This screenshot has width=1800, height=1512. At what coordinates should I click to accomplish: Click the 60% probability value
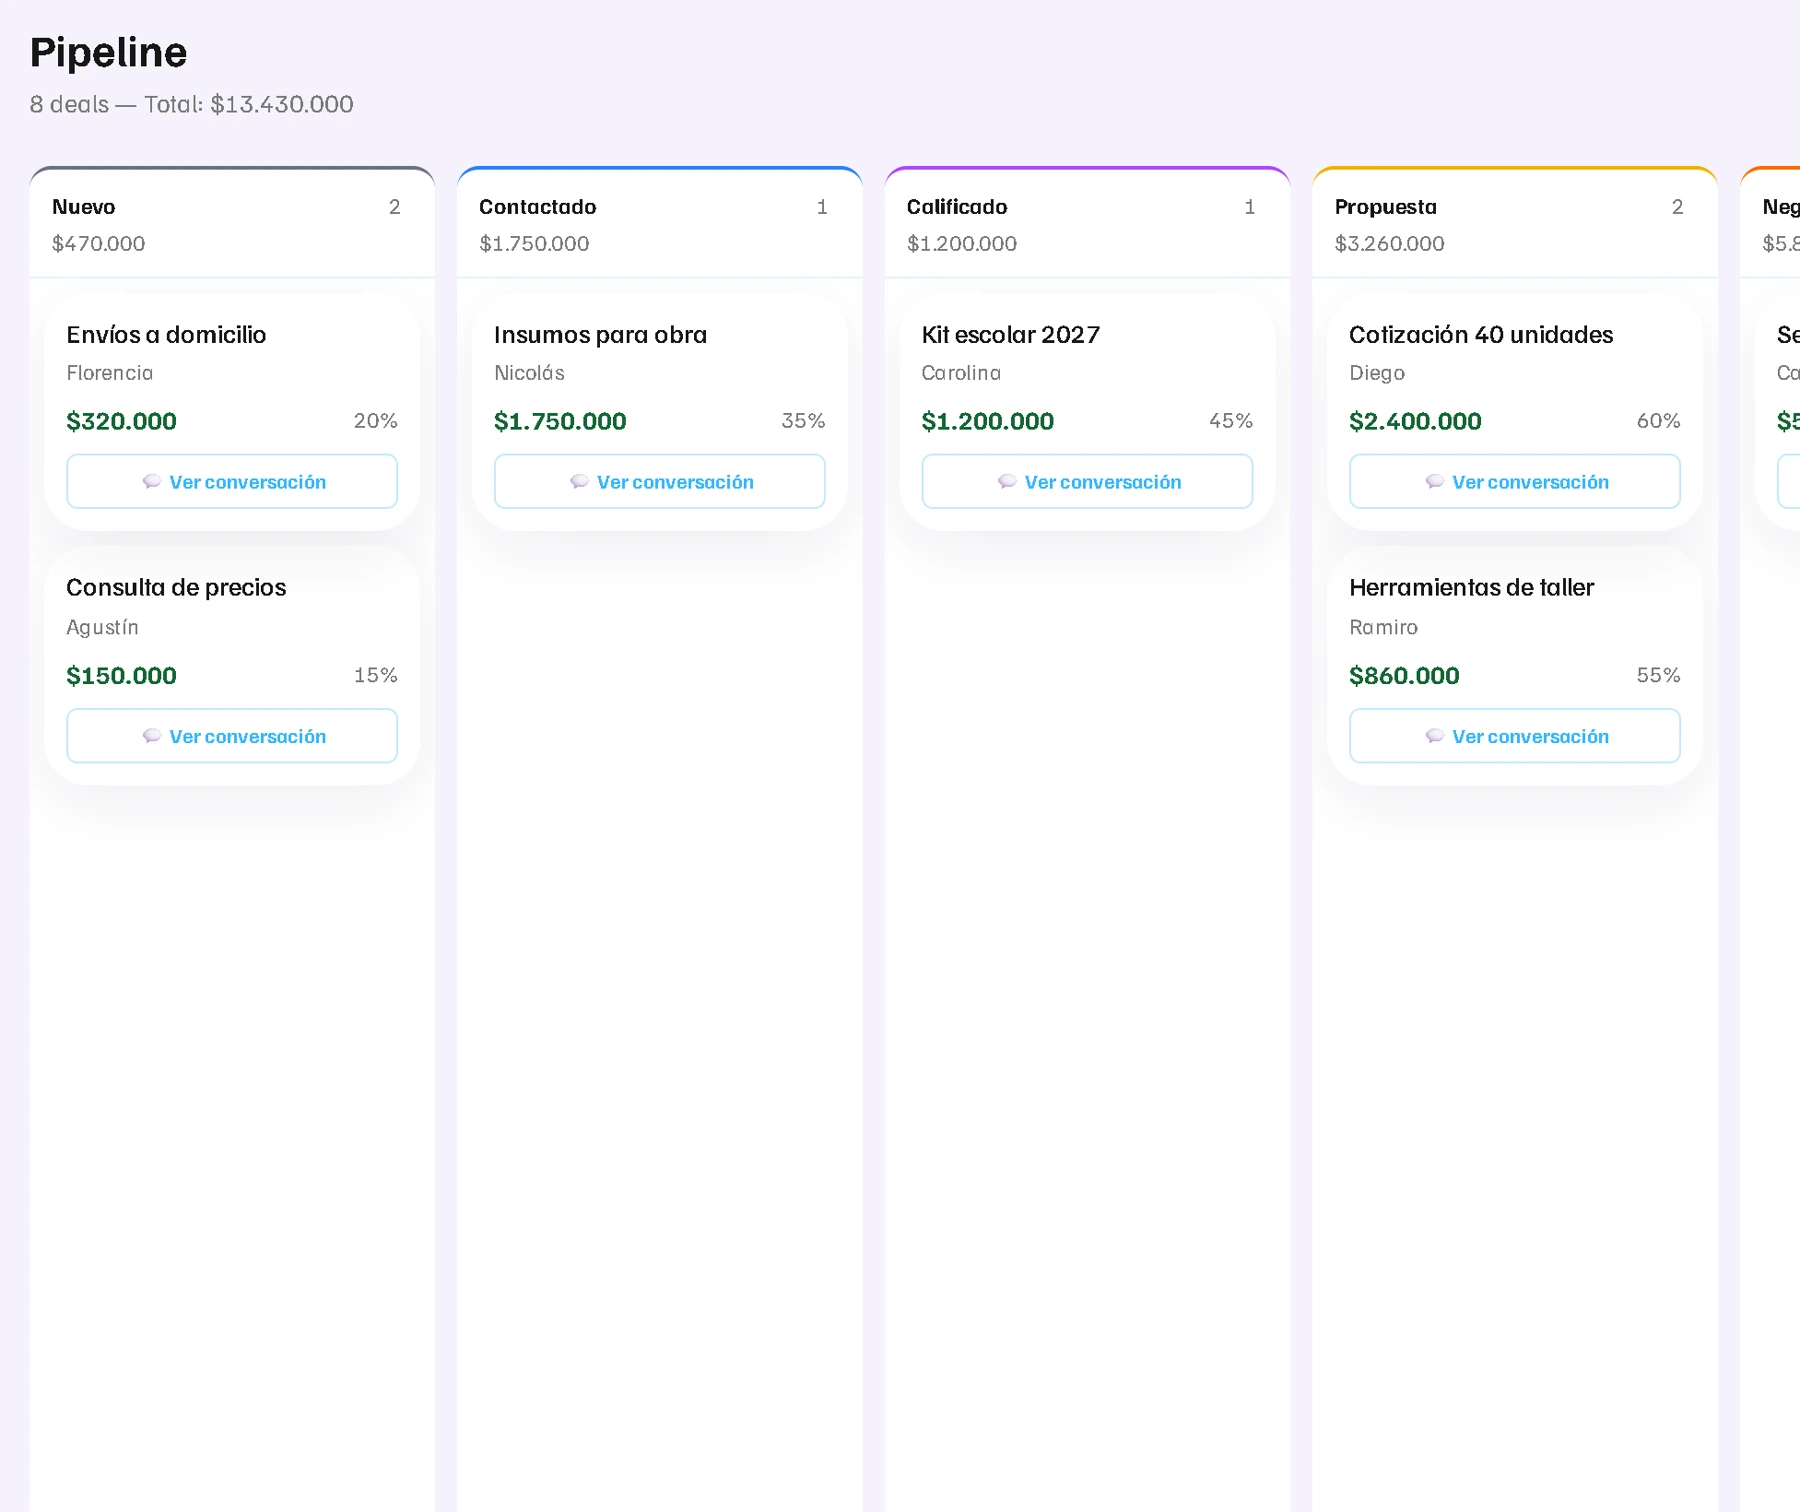pos(1658,421)
